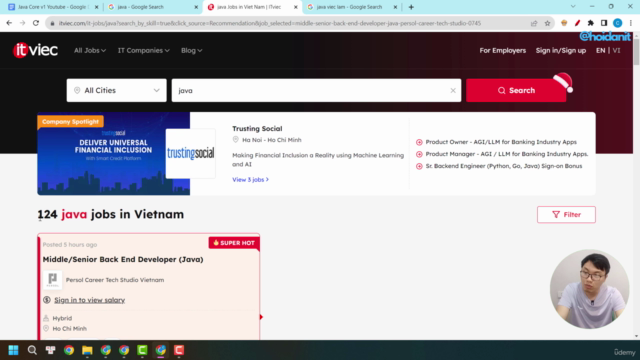640x360 pixels.
Task: Click Sign in to view salary
Action: pos(89,300)
